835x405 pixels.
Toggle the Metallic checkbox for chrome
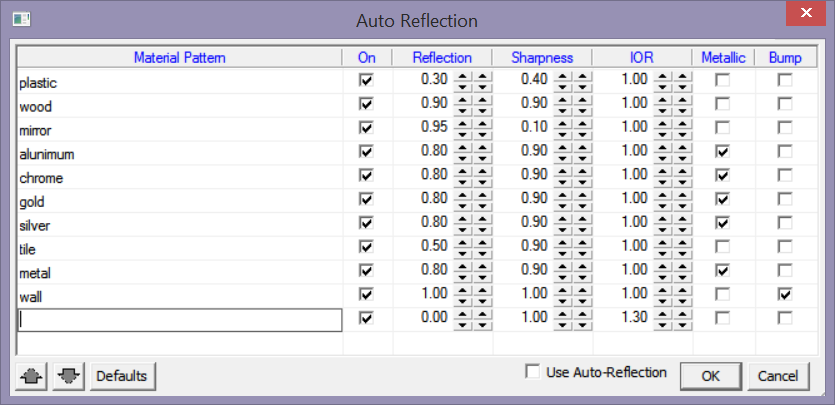tap(722, 176)
